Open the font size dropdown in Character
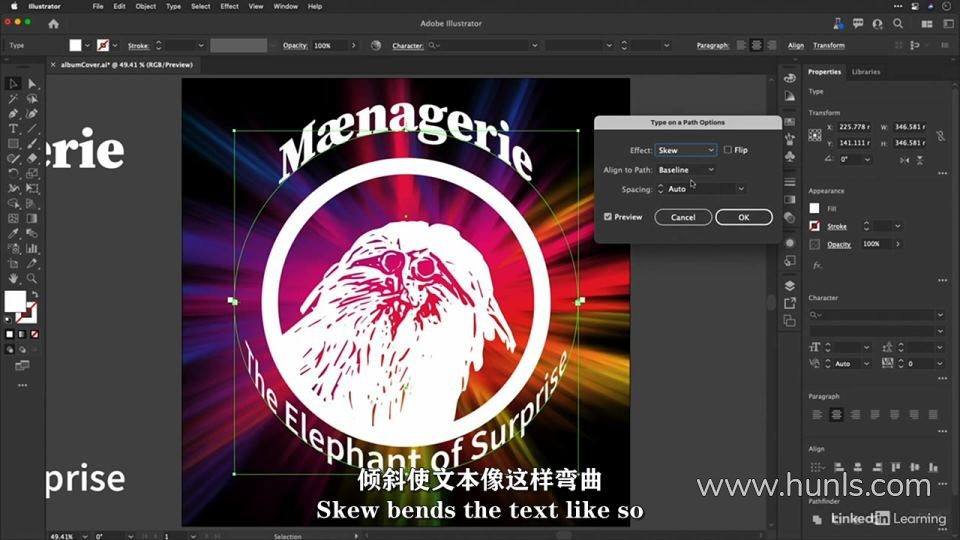 (x=866, y=347)
